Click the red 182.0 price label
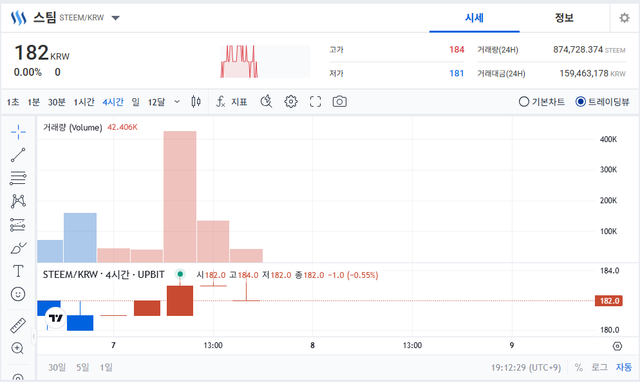 [609, 301]
